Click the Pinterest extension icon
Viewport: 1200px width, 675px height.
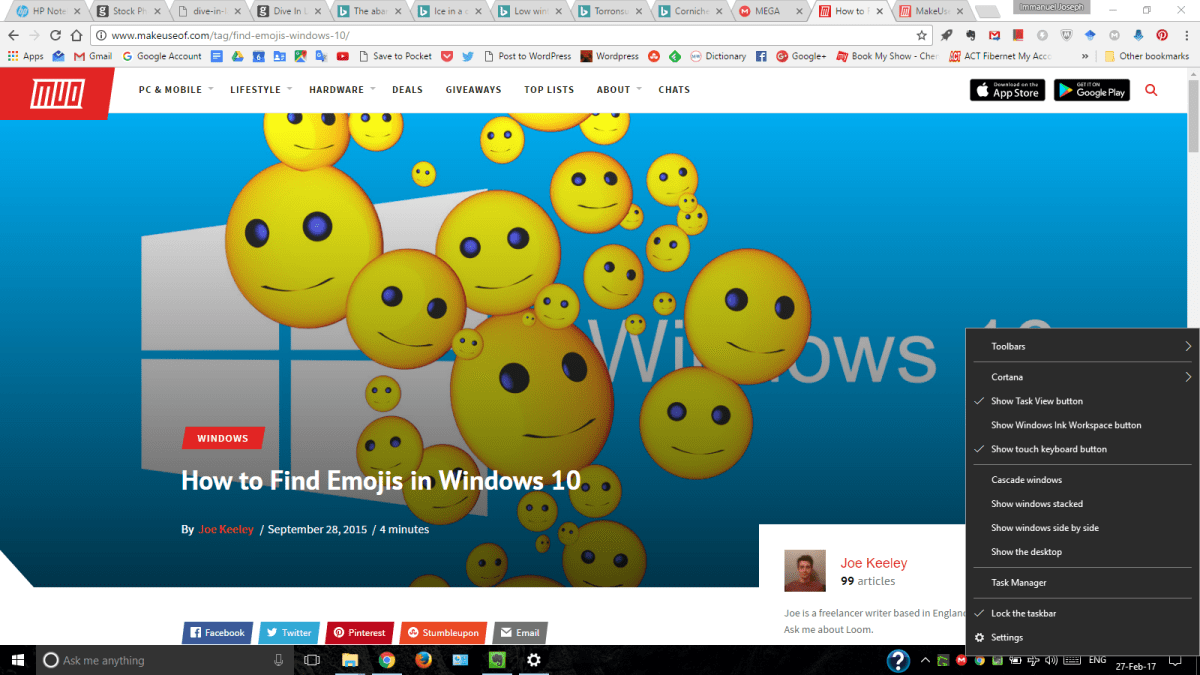(1162, 33)
